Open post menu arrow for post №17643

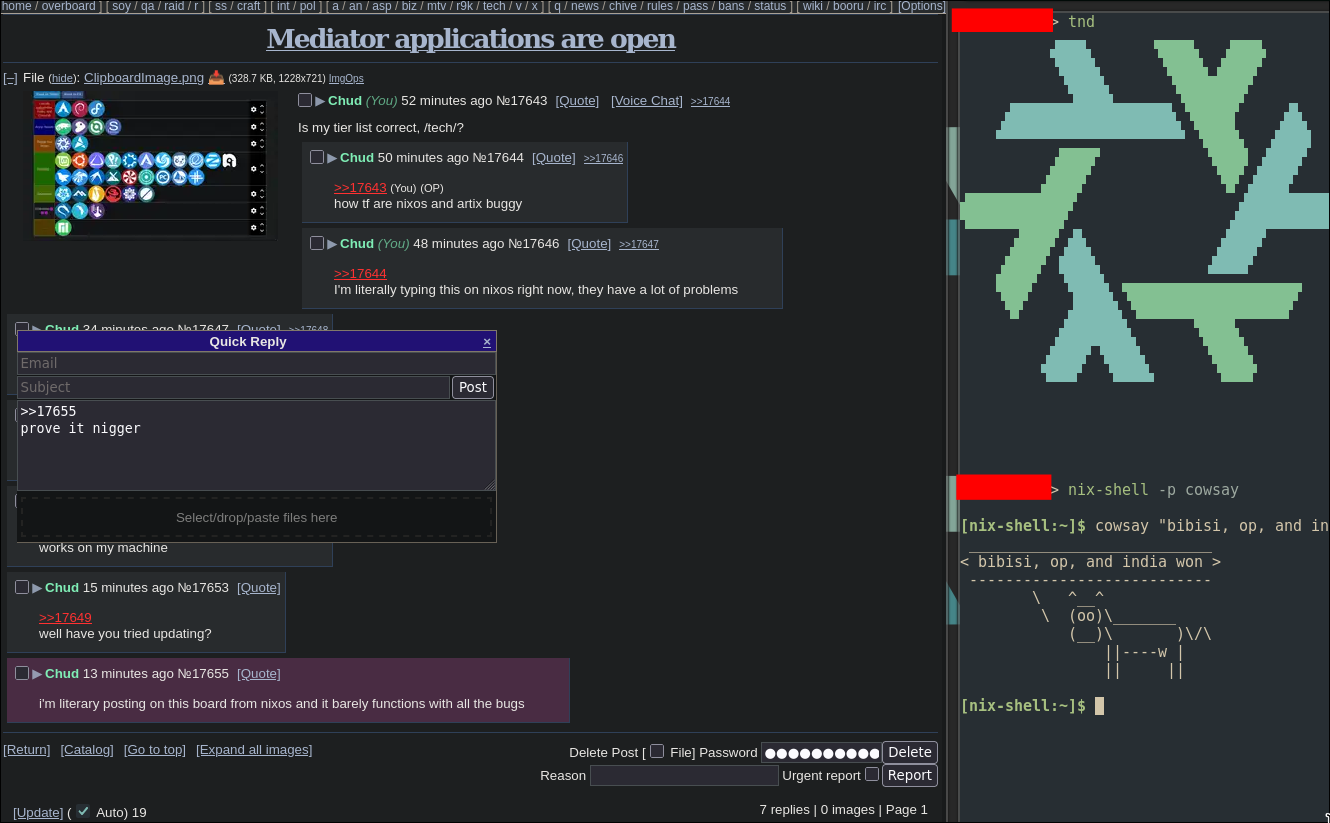[320, 101]
